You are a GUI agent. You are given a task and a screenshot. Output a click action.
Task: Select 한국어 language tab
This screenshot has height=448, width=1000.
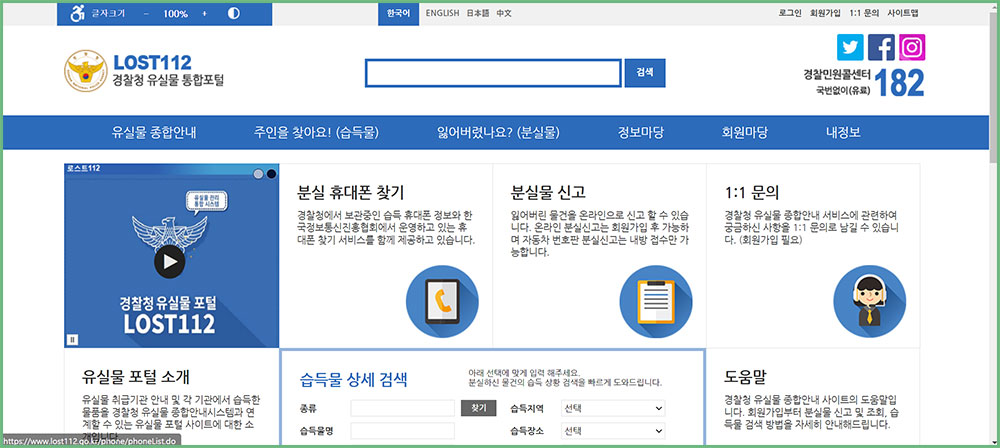pos(399,13)
